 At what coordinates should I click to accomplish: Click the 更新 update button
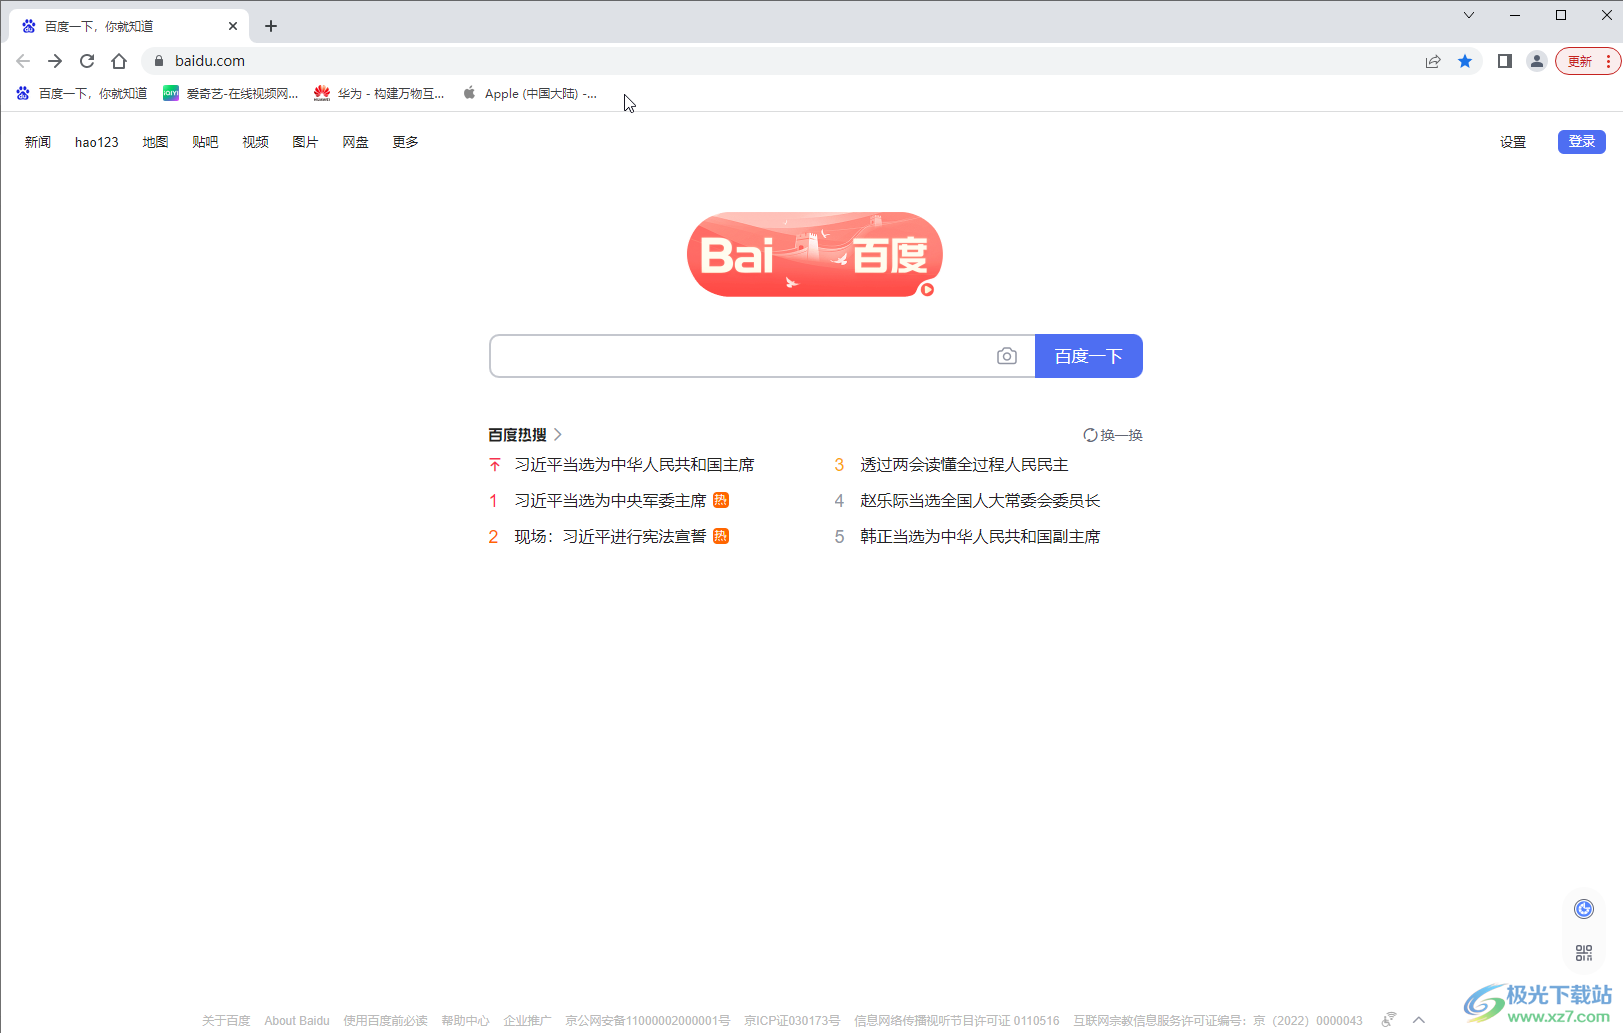click(1580, 61)
